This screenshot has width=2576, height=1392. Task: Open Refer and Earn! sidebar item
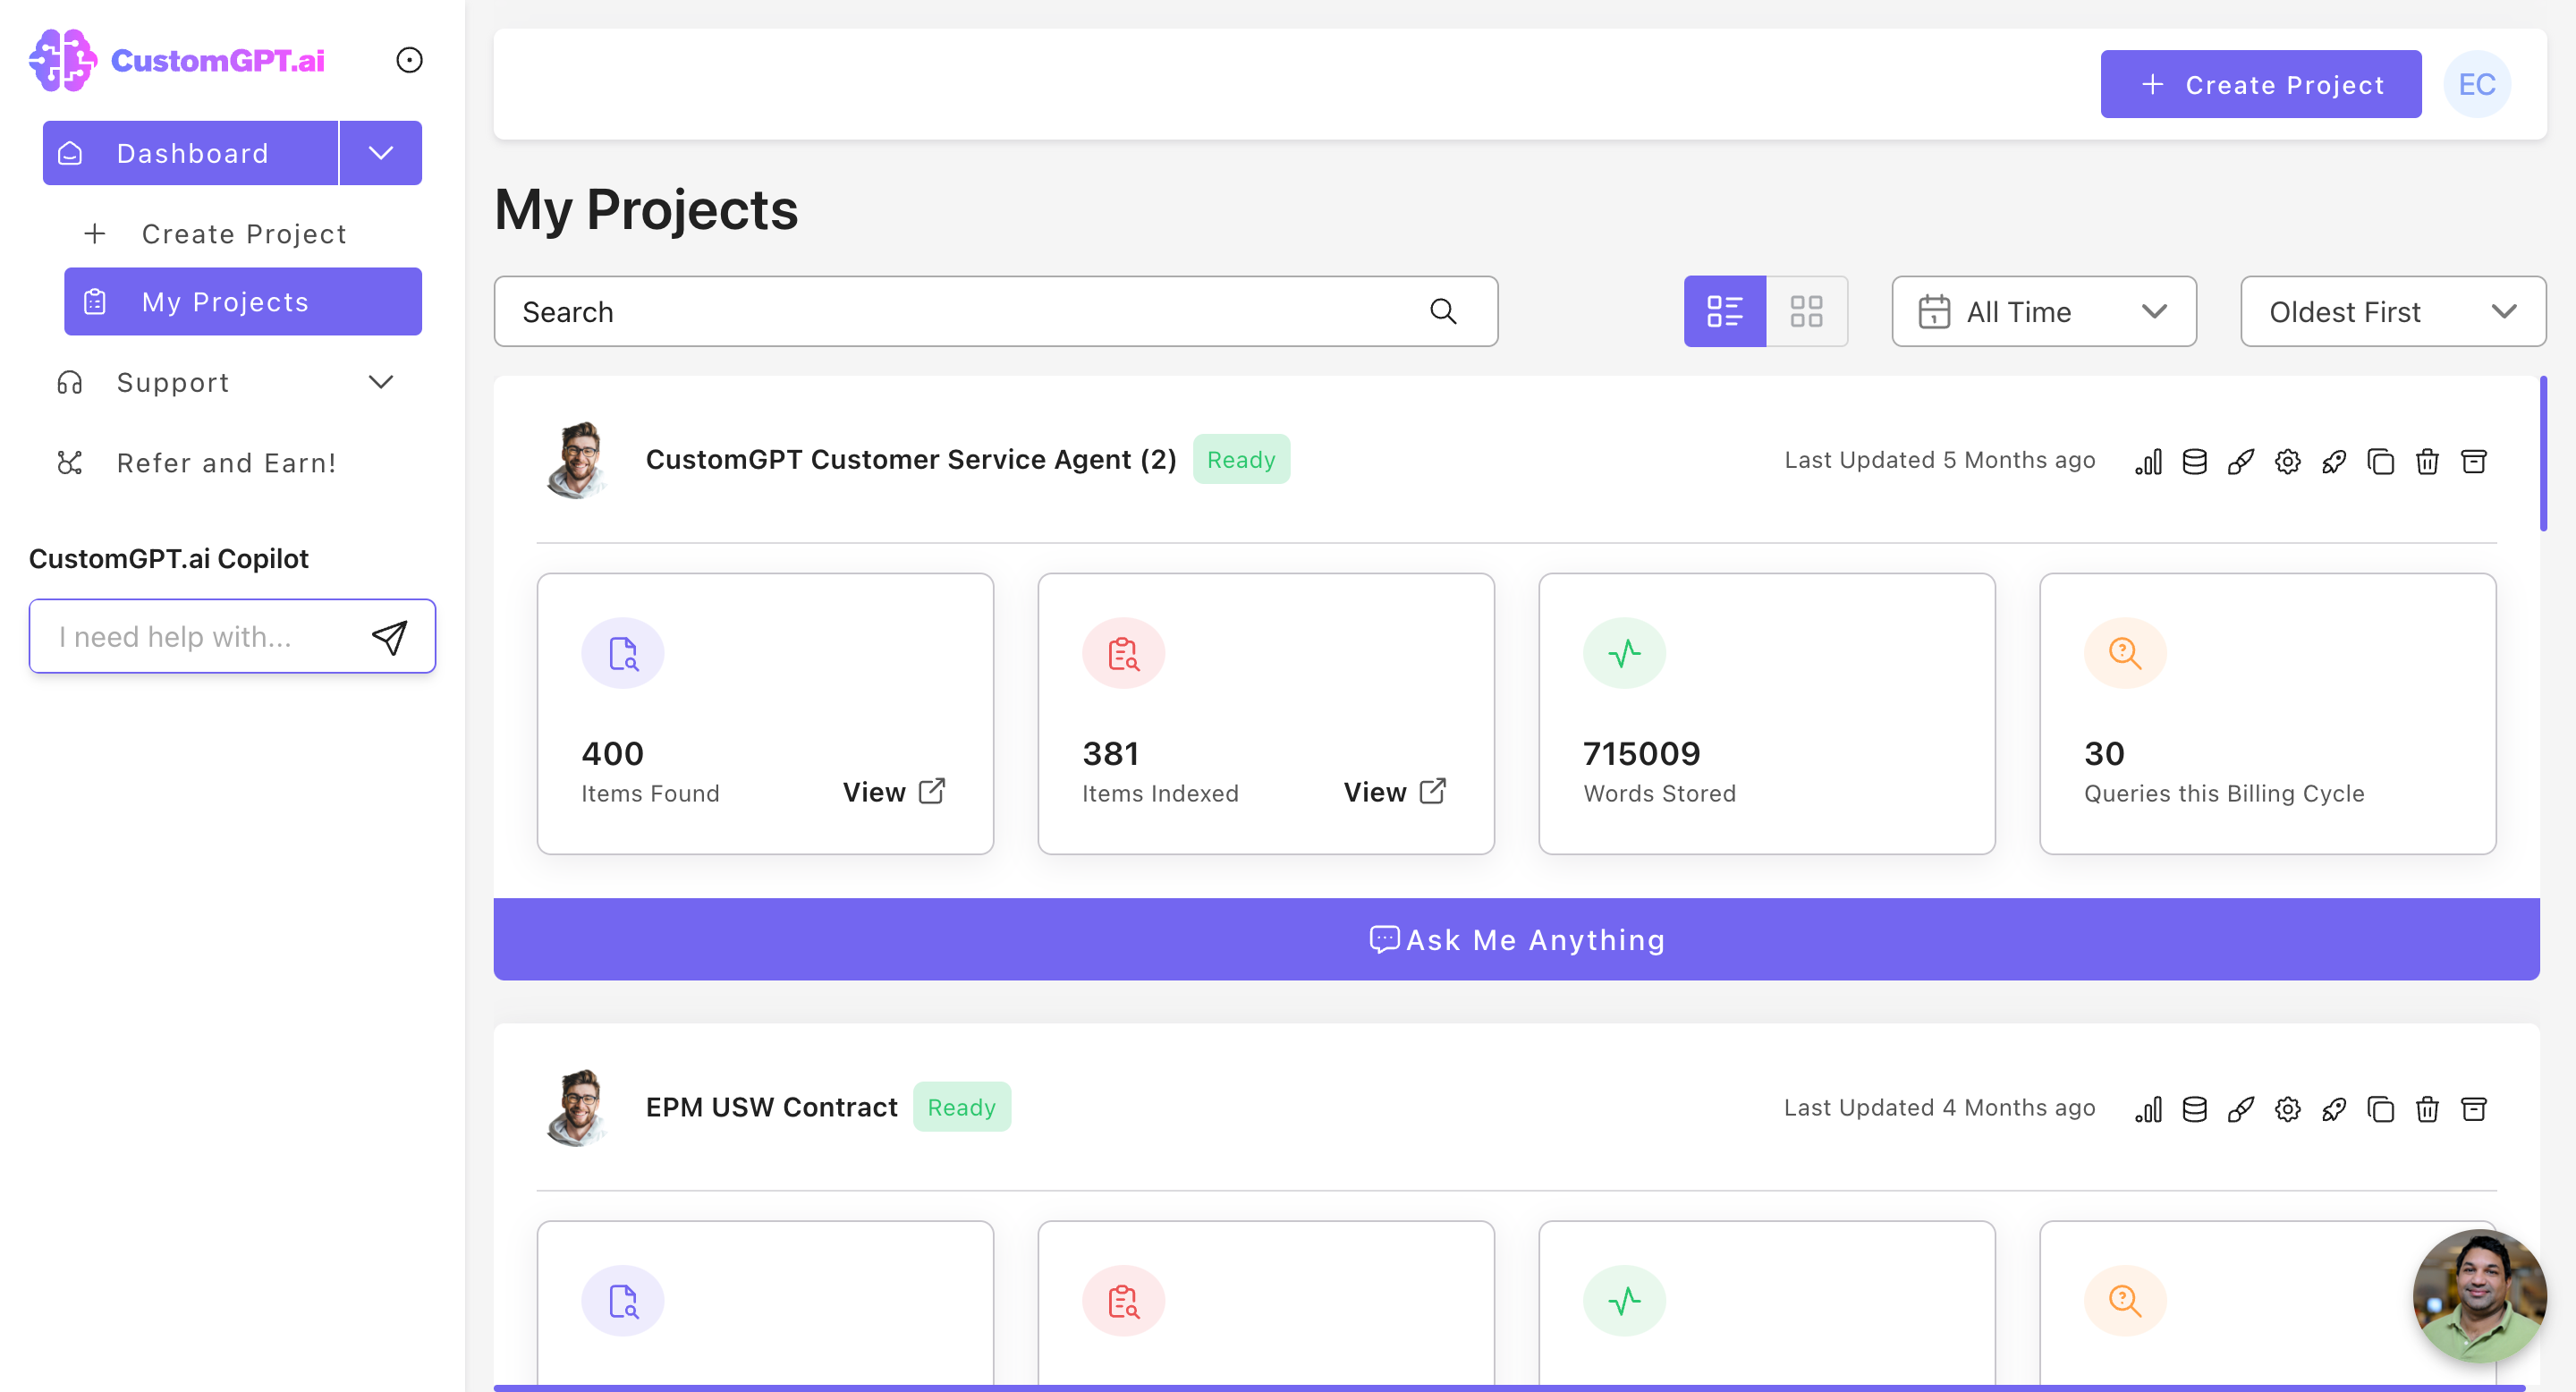click(226, 463)
